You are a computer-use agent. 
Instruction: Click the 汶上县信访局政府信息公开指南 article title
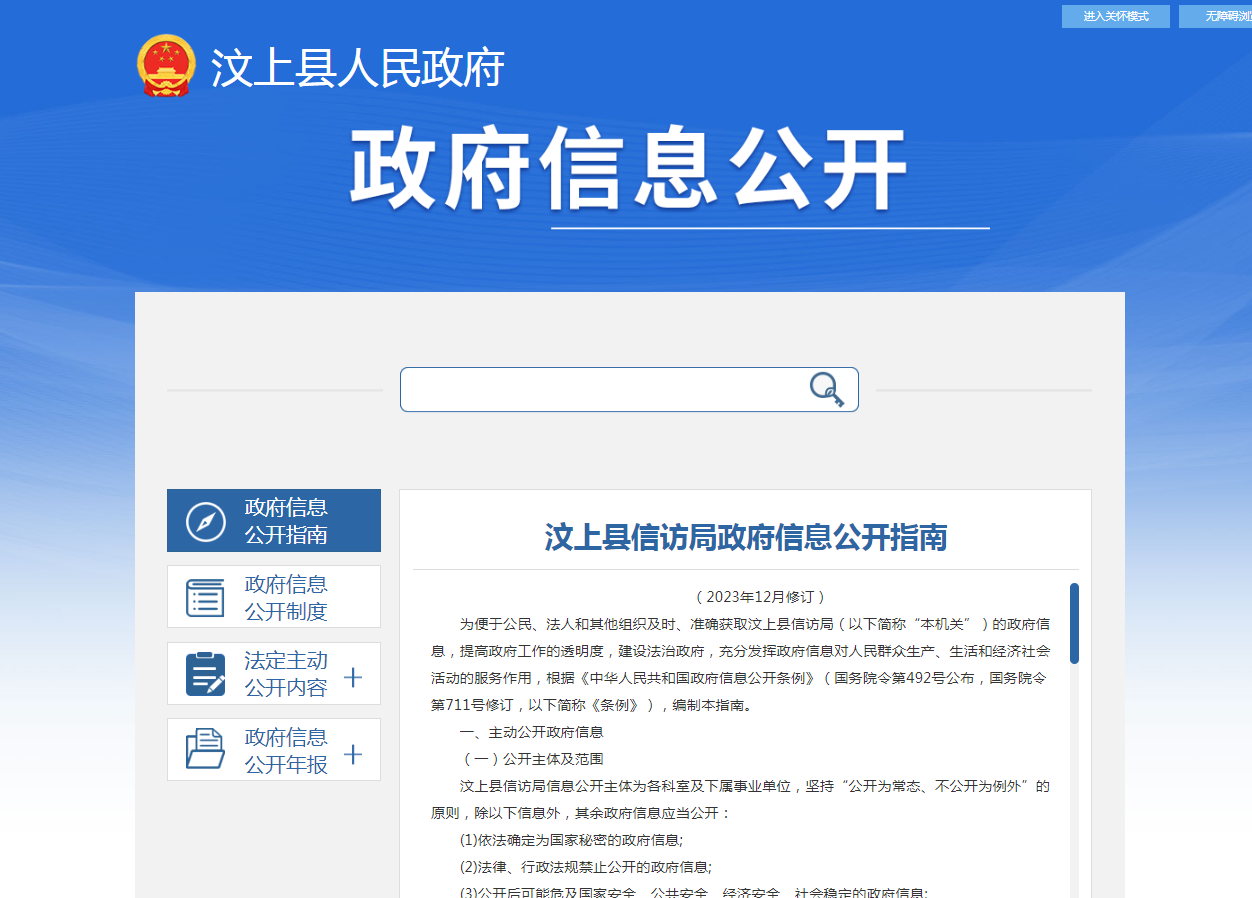tap(745, 537)
